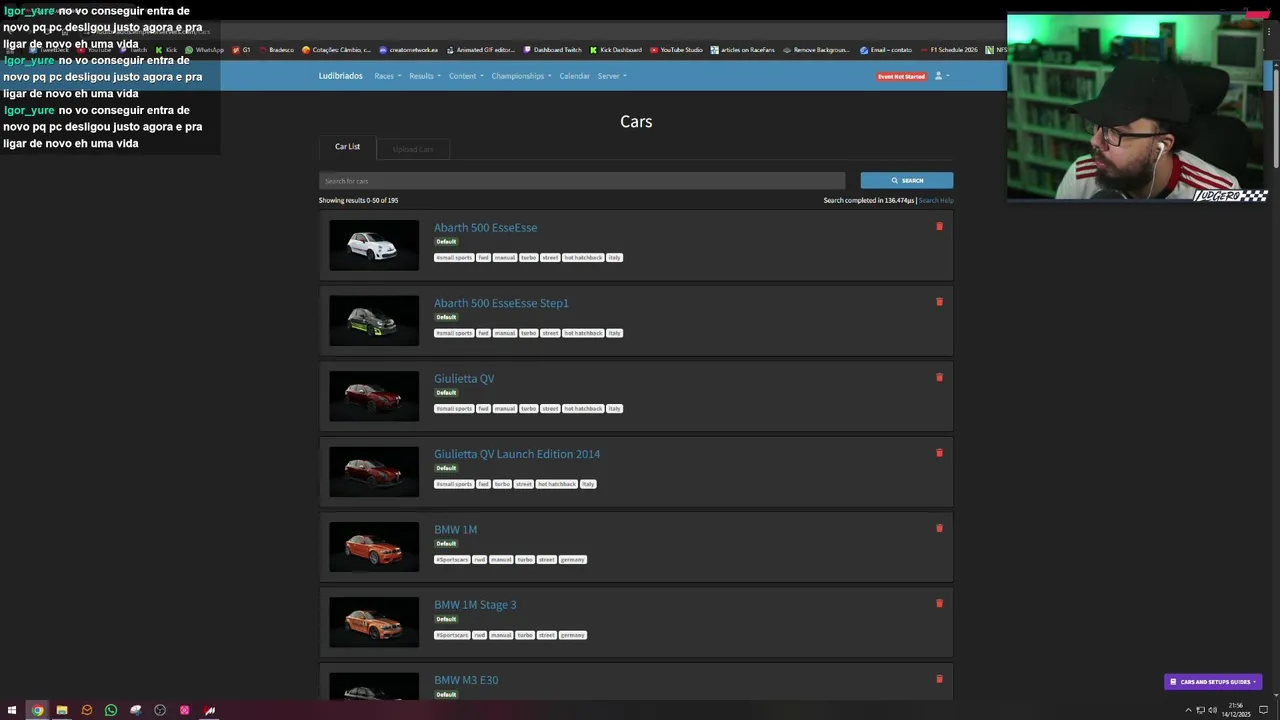The image size is (1280, 720).
Task: Delete the BMW M3 E30 car
Action: pos(939,679)
